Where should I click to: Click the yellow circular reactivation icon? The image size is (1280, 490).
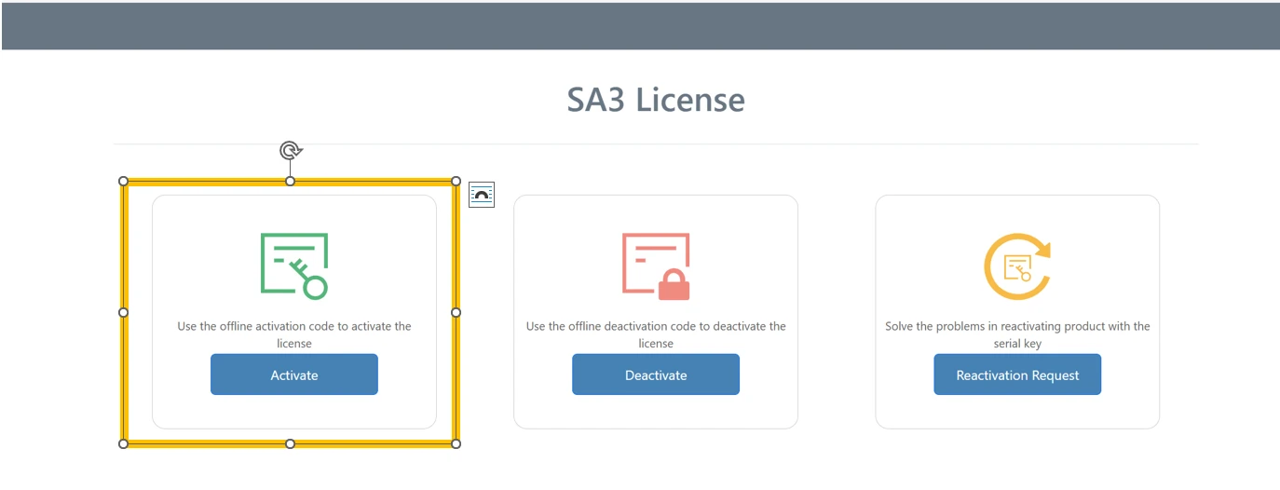pos(1017,266)
